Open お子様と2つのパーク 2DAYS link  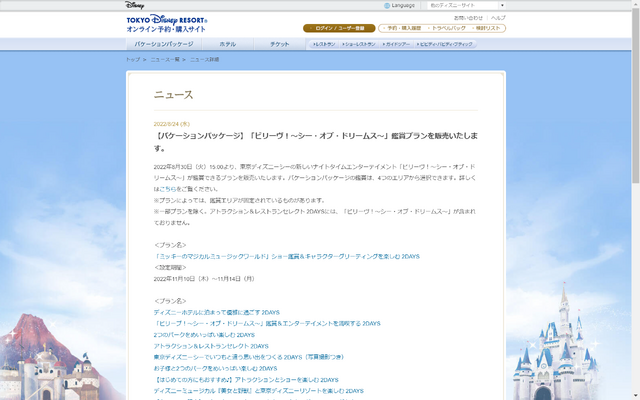click(216, 368)
